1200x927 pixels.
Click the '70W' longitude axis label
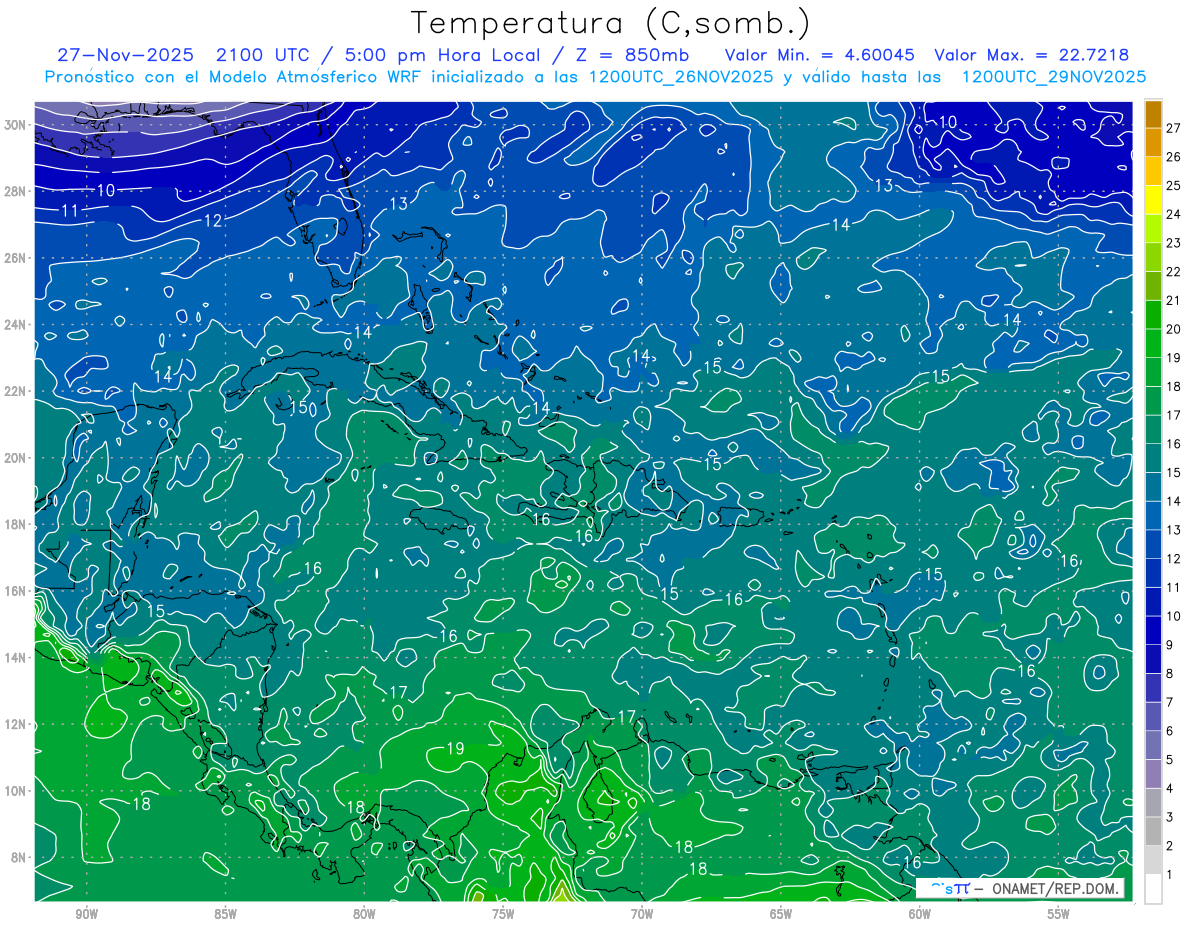[642, 914]
